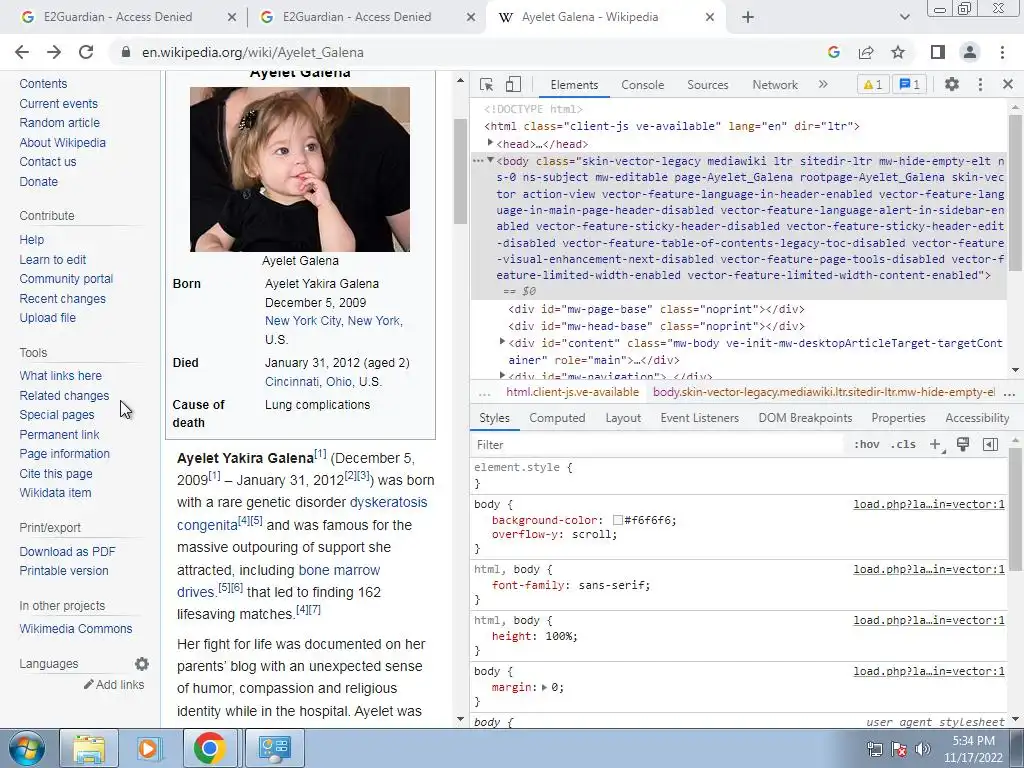Share this page icon
This screenshot has height=768, width=1024.
click(866, 52)
